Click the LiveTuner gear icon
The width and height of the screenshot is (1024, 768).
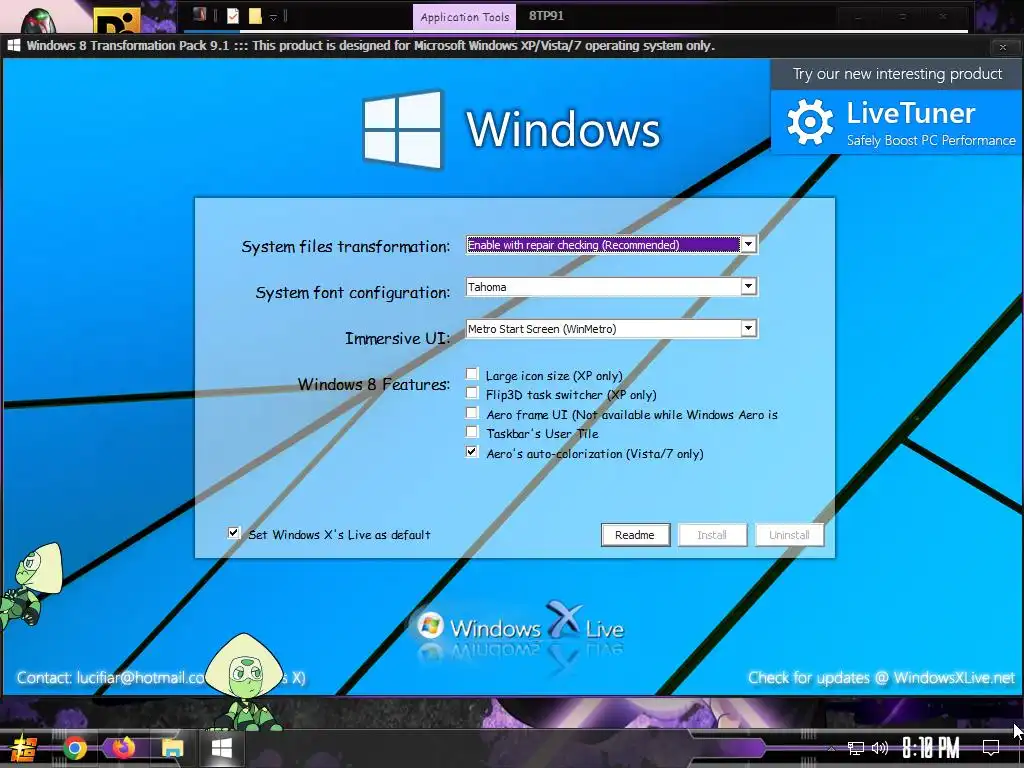click(810, 122)
